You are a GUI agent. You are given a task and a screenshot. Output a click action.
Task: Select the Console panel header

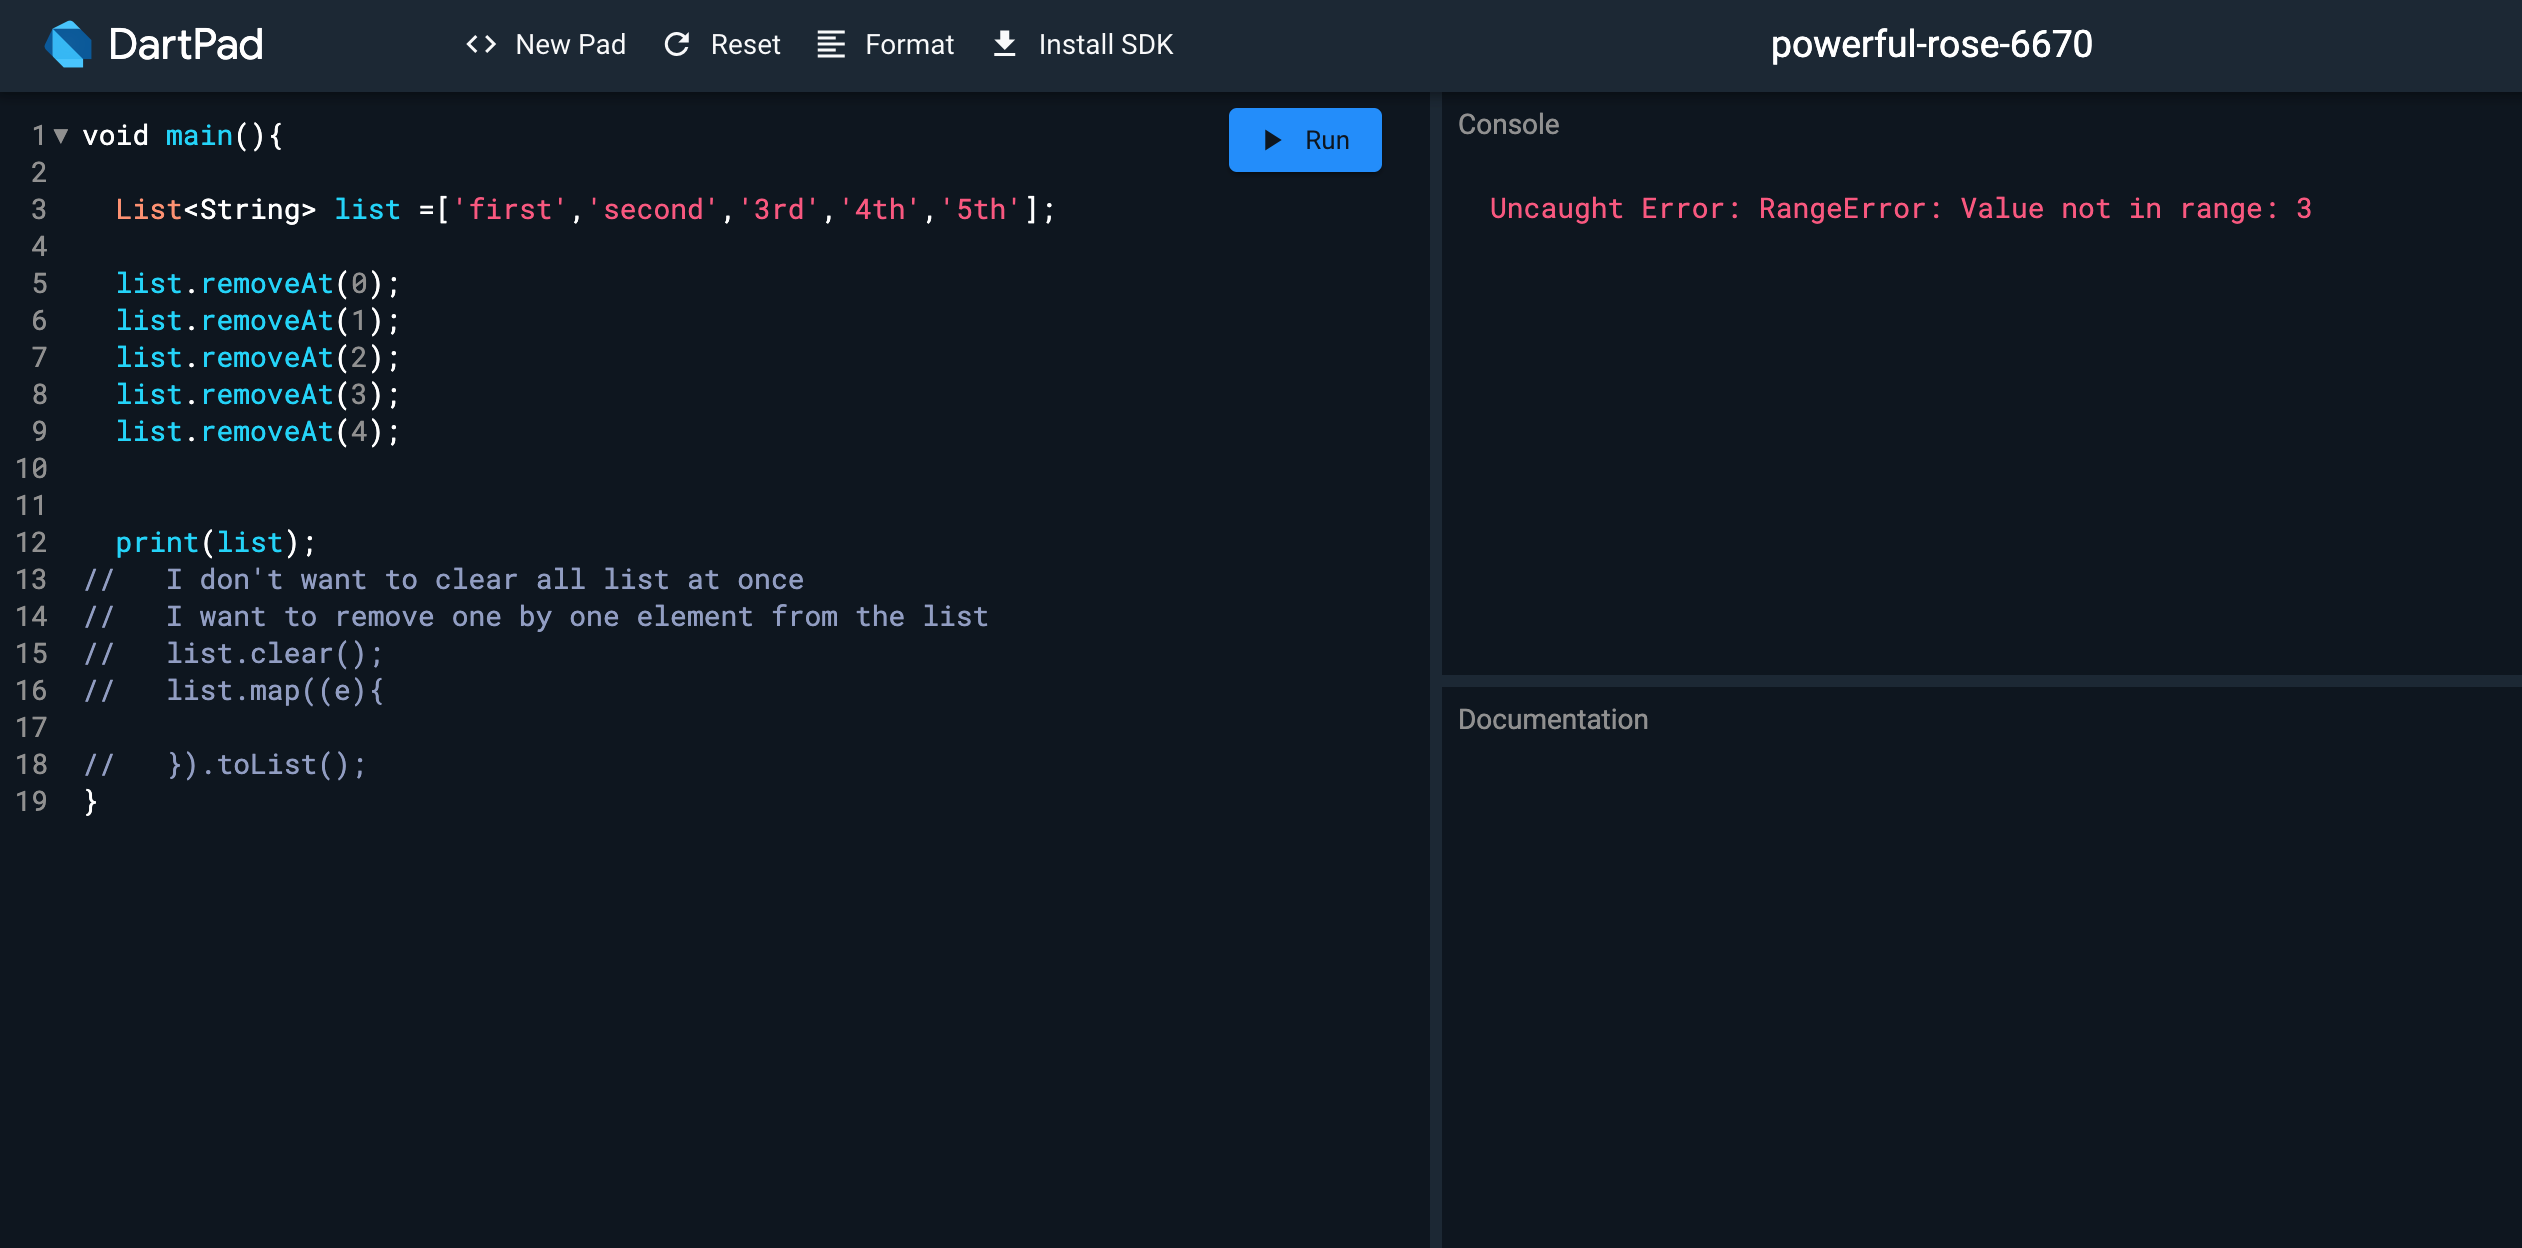point(1508,124)
